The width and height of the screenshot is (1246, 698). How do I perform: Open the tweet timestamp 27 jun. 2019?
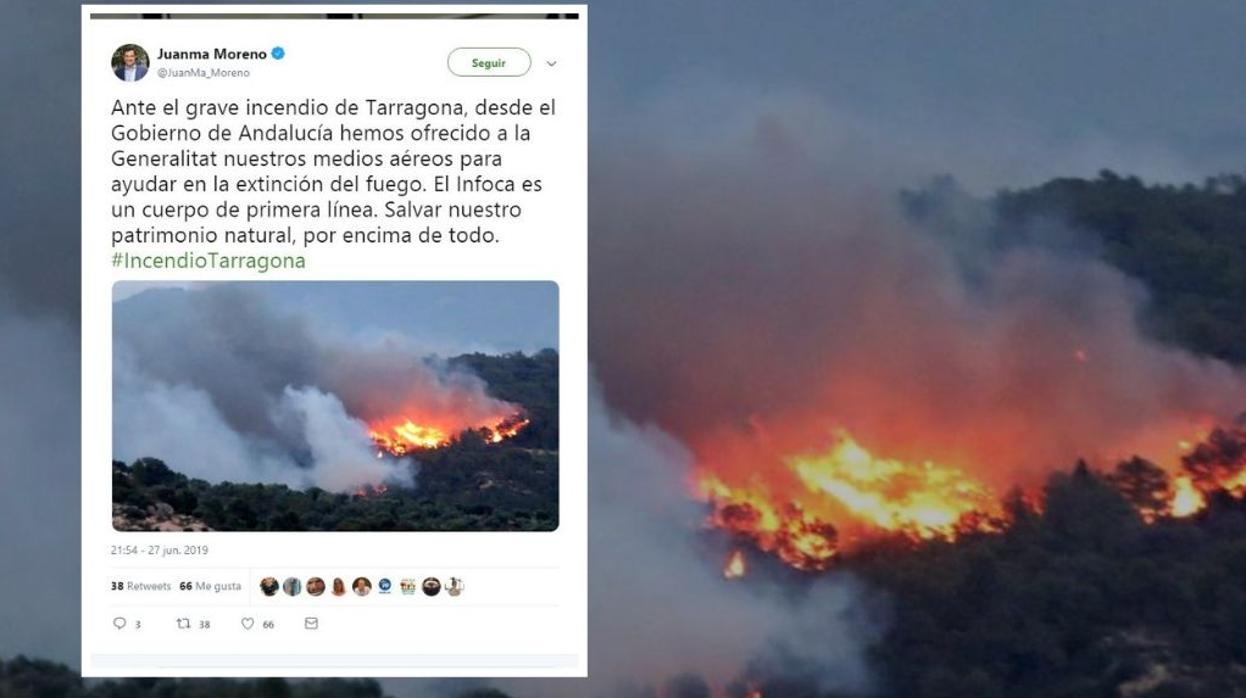coord(160,550)
